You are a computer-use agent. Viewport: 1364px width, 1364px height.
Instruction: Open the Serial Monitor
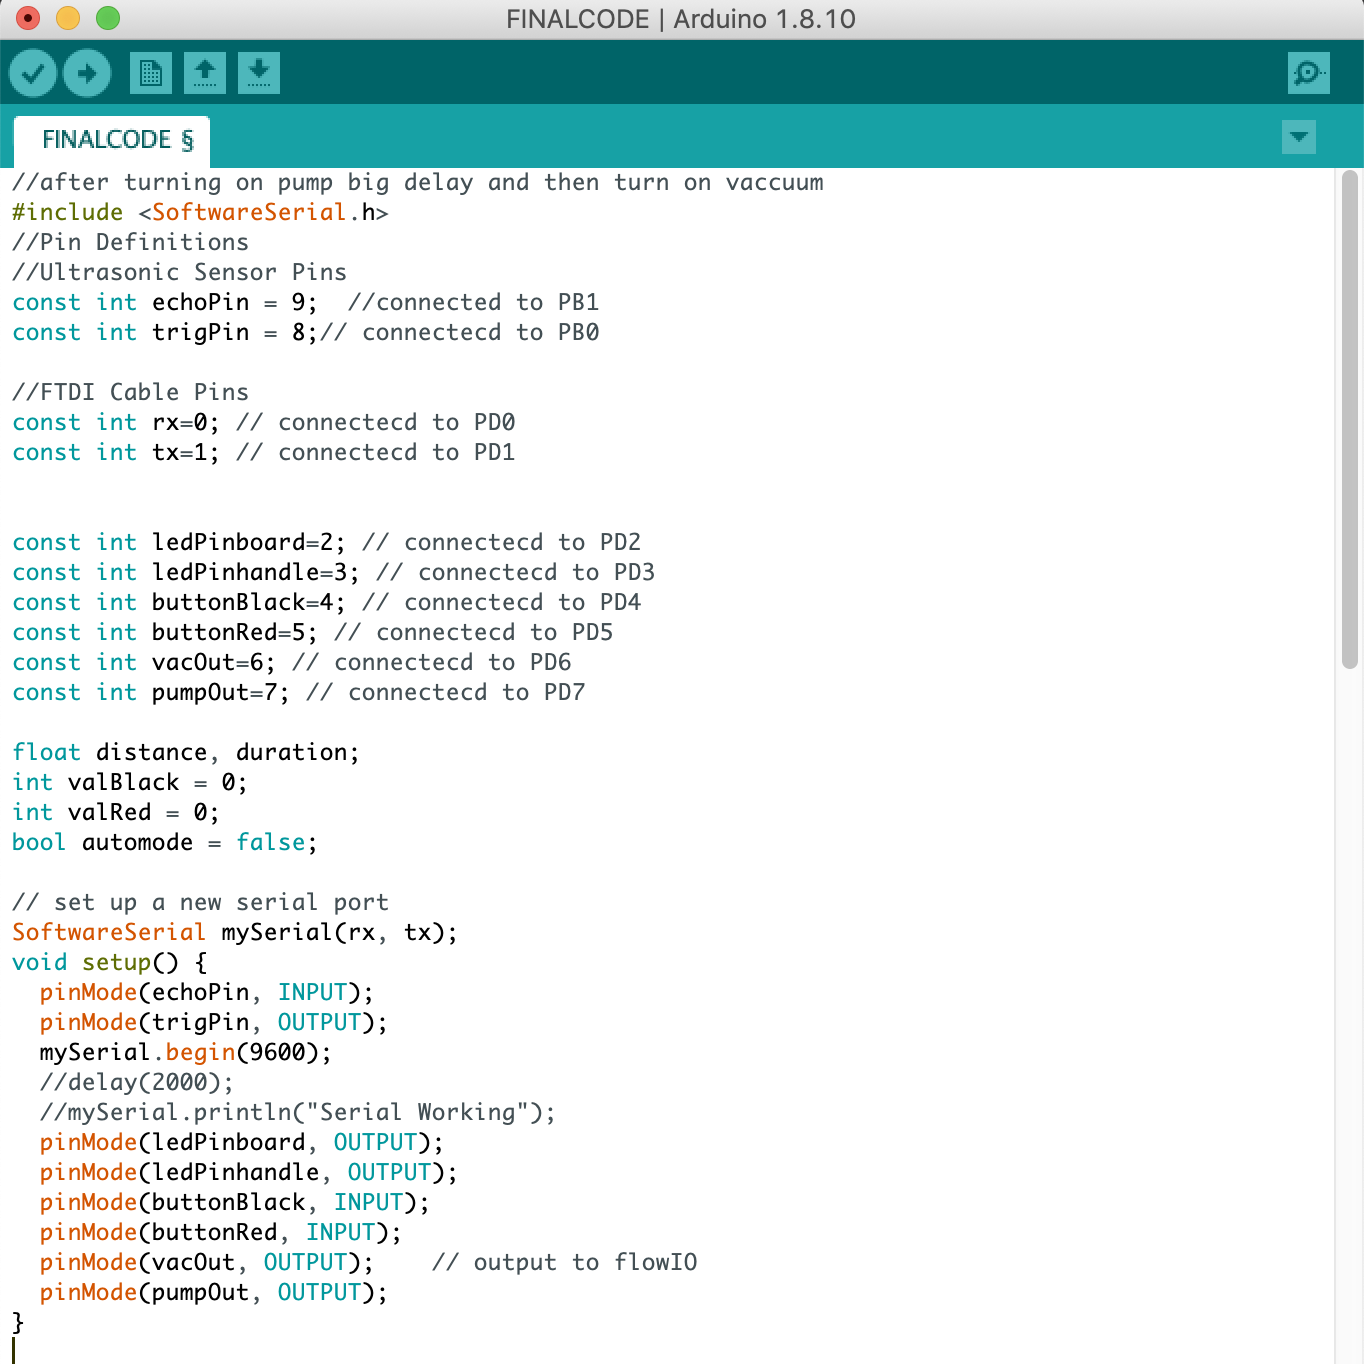1308,73
